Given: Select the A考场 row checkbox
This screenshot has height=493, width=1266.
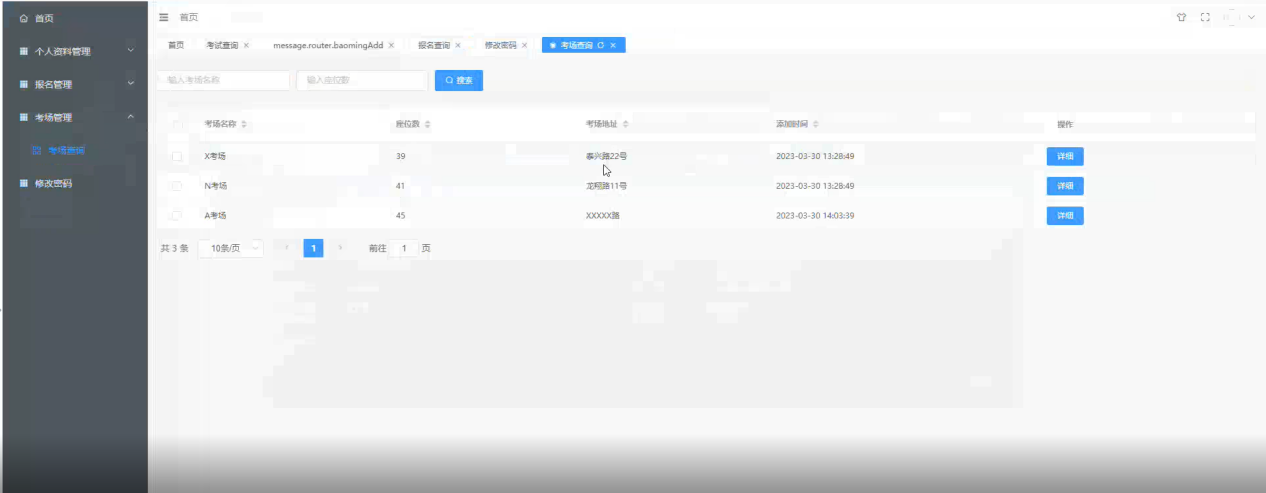Looking at the screenshot, I should 177,215.
